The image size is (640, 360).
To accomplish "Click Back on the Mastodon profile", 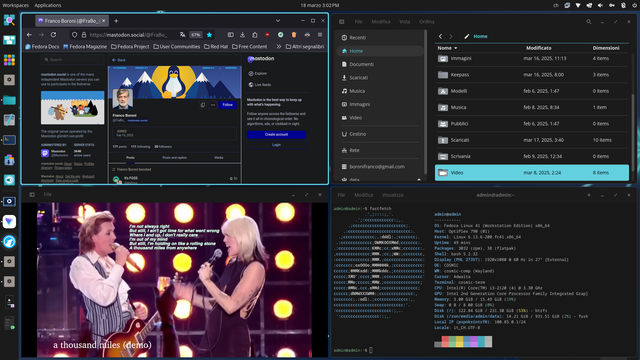I will [x=119, y=60].
